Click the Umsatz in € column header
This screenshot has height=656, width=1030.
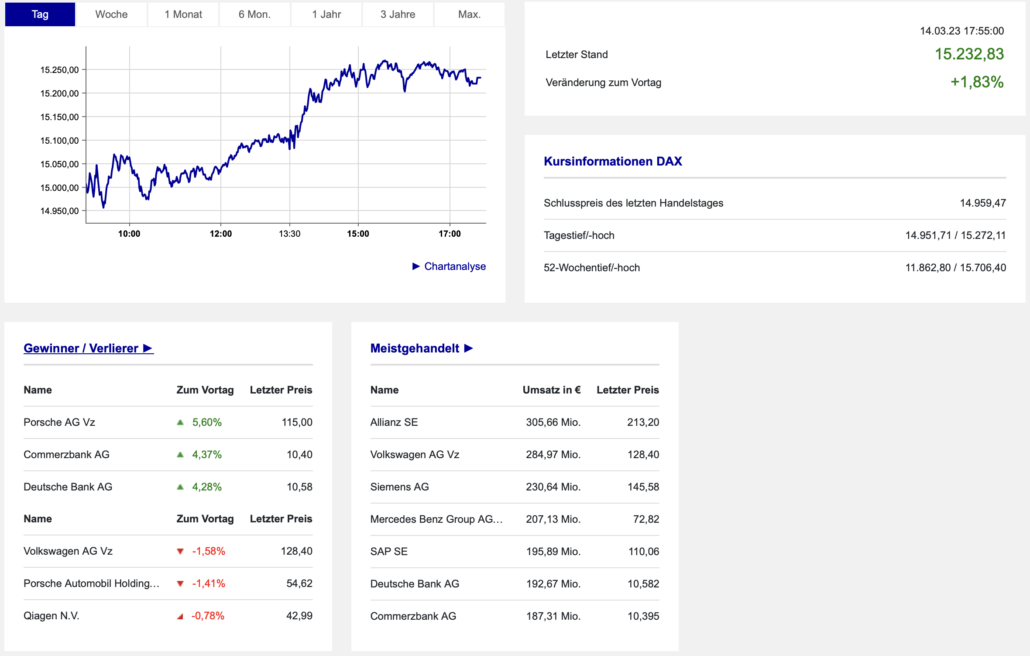point(552,390)
